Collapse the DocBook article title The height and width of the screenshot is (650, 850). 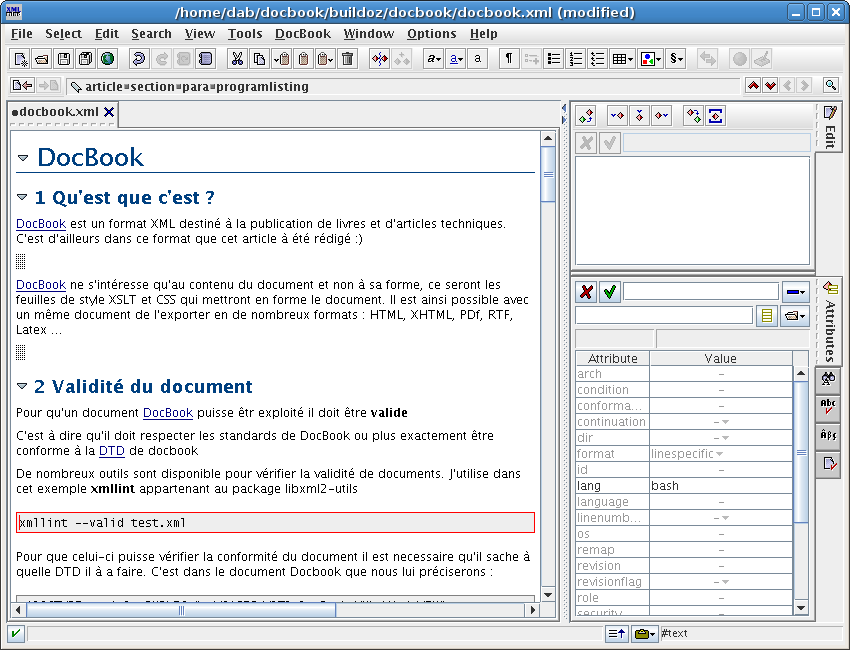pos(23,158)
